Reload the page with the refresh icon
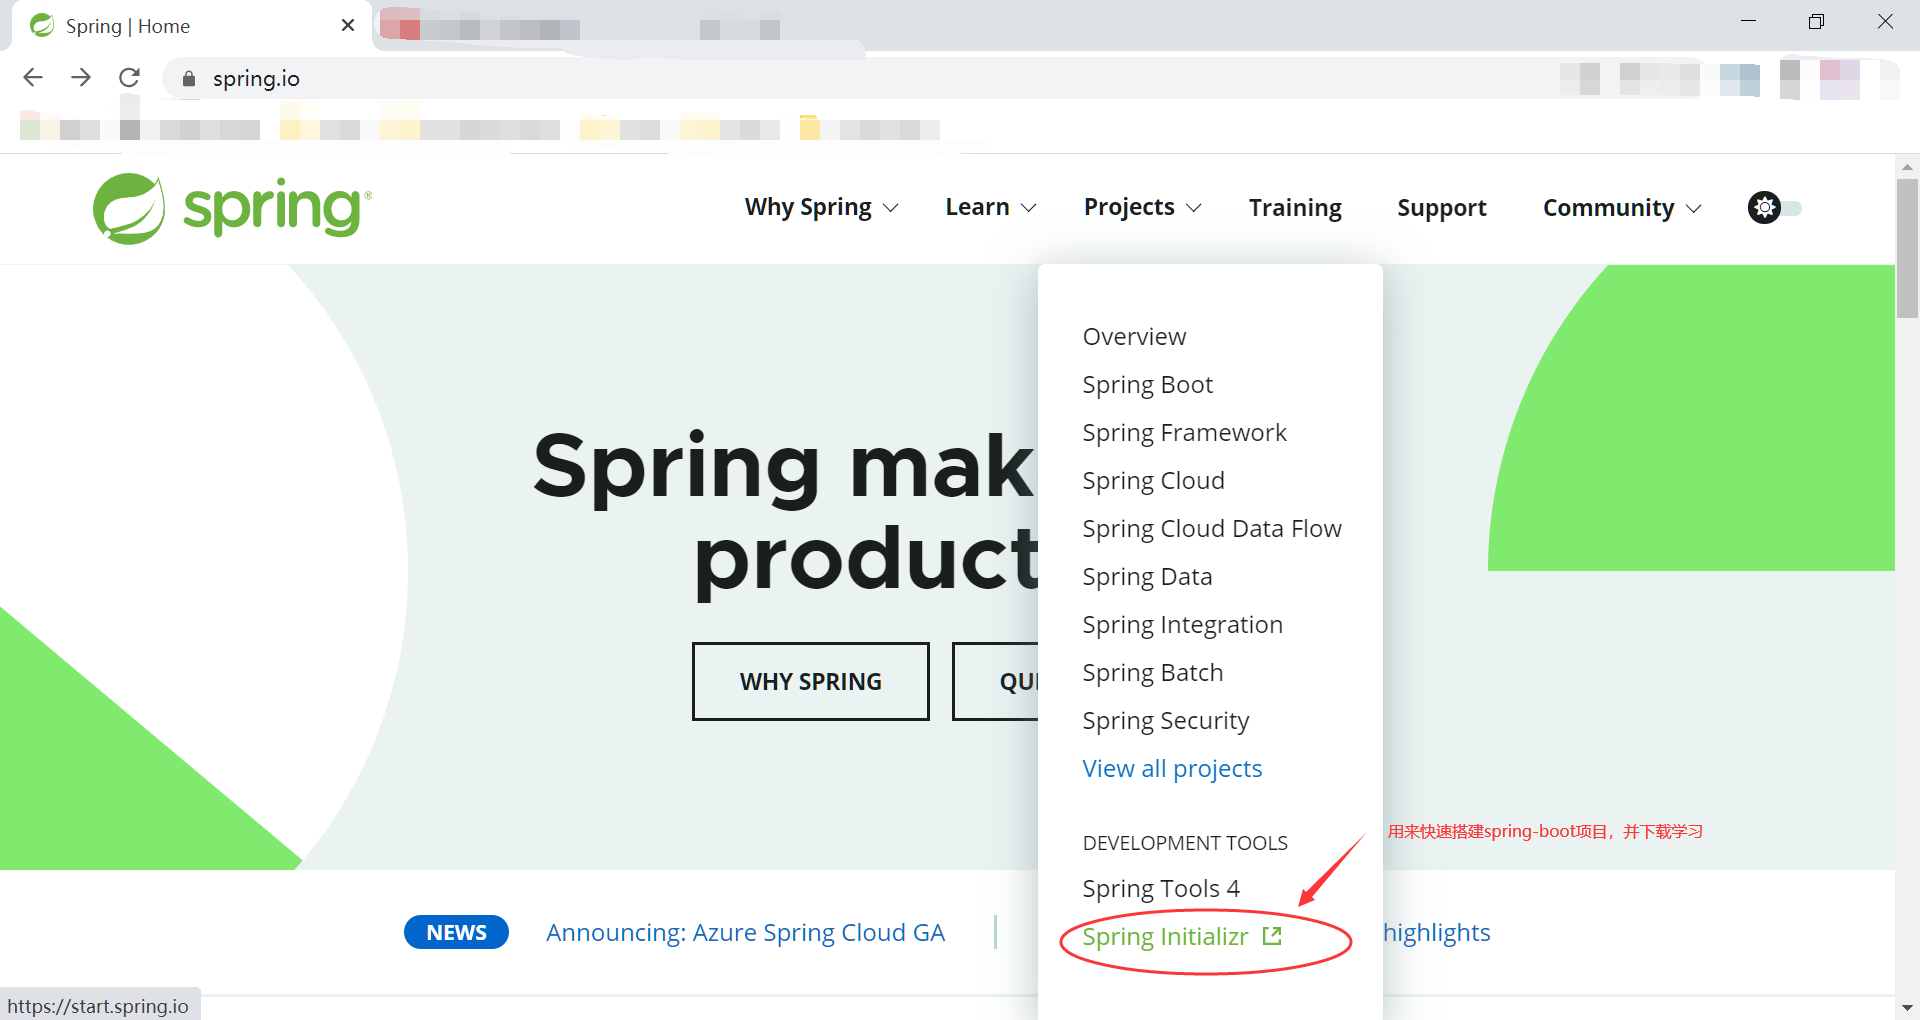The image size is (1920, 1020). tap(129, 78)
